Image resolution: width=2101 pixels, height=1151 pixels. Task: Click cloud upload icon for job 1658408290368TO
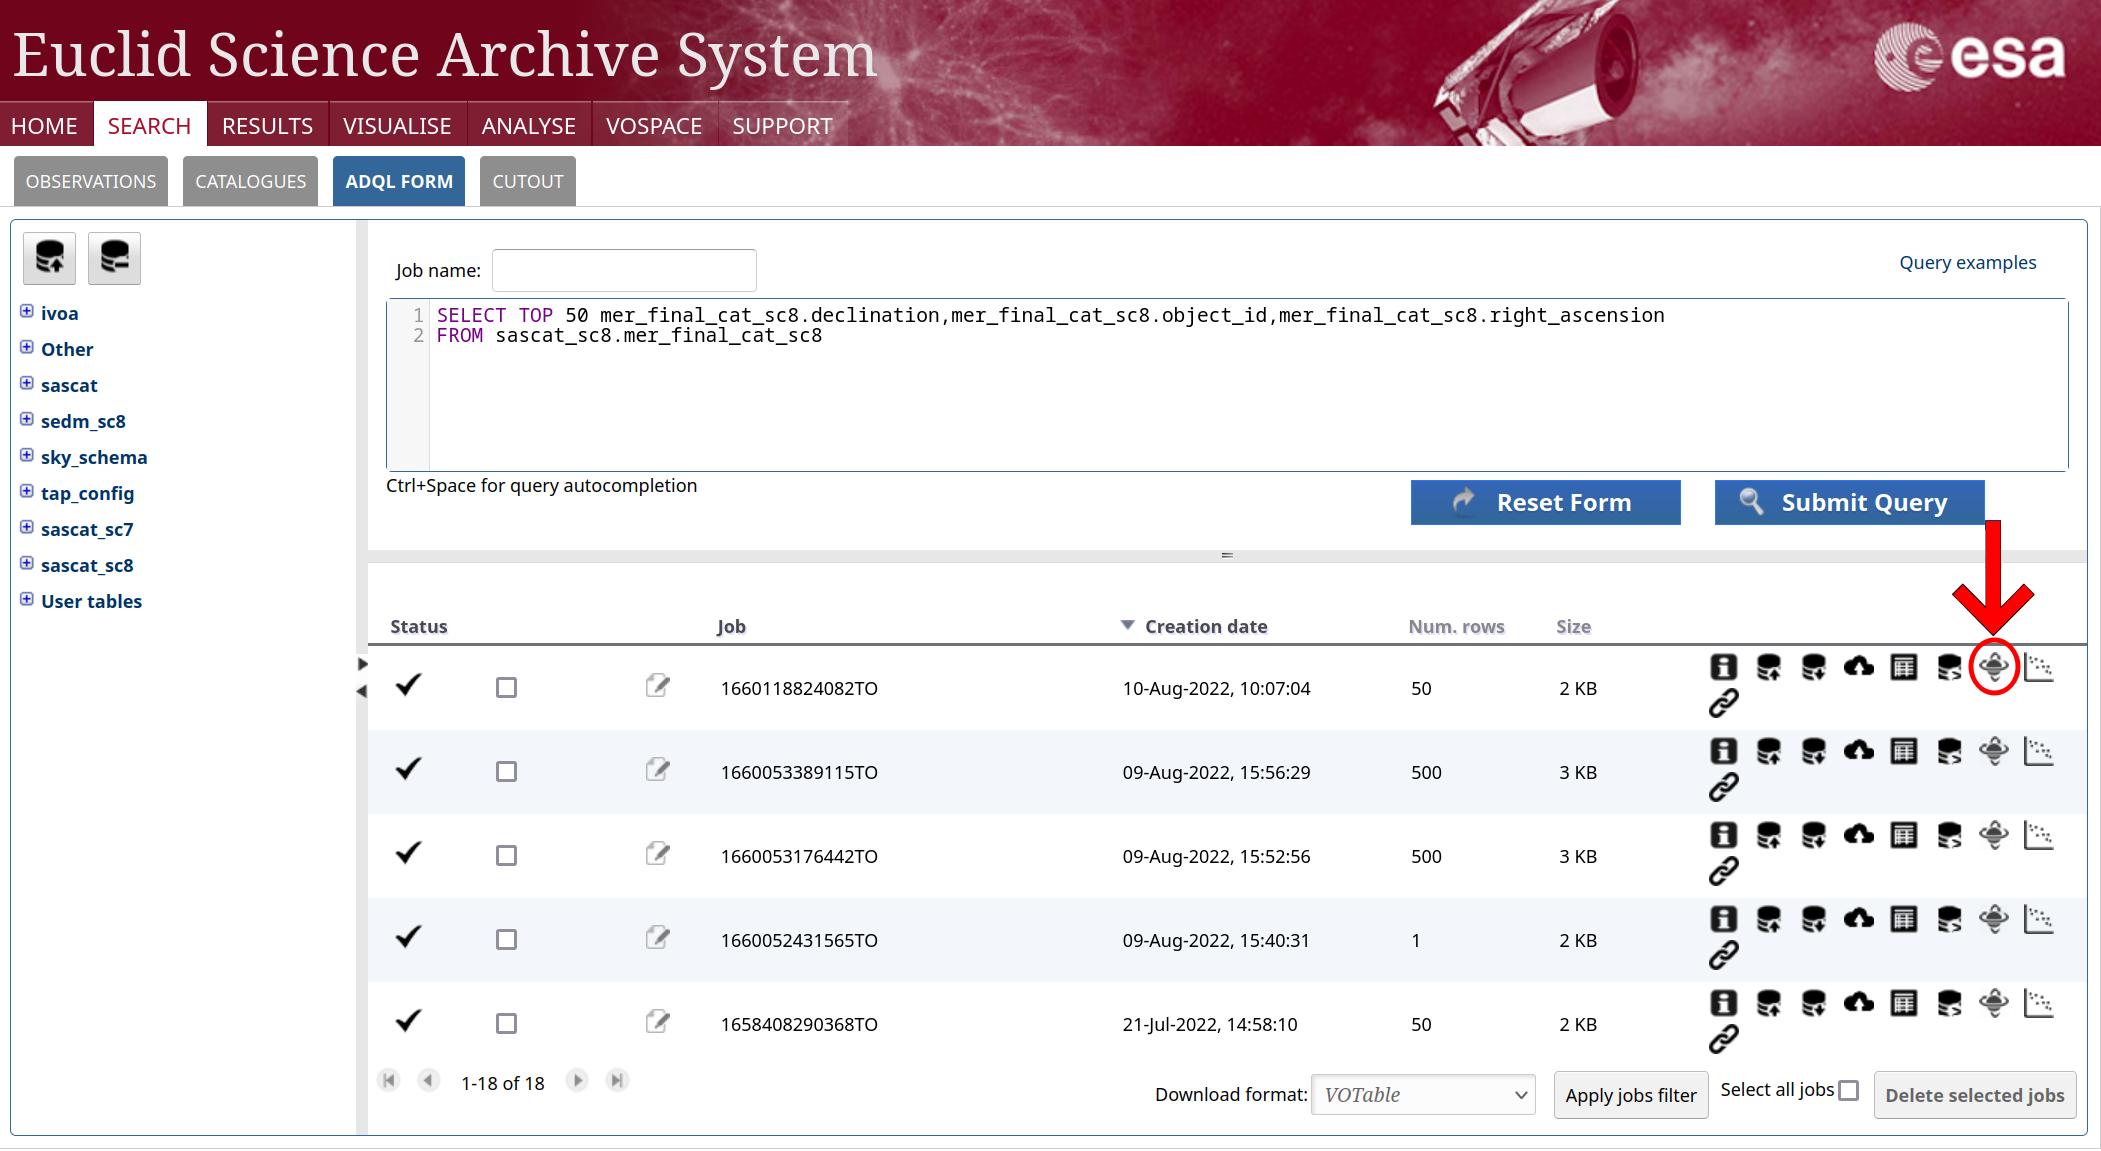(x=1859, y=1003)
